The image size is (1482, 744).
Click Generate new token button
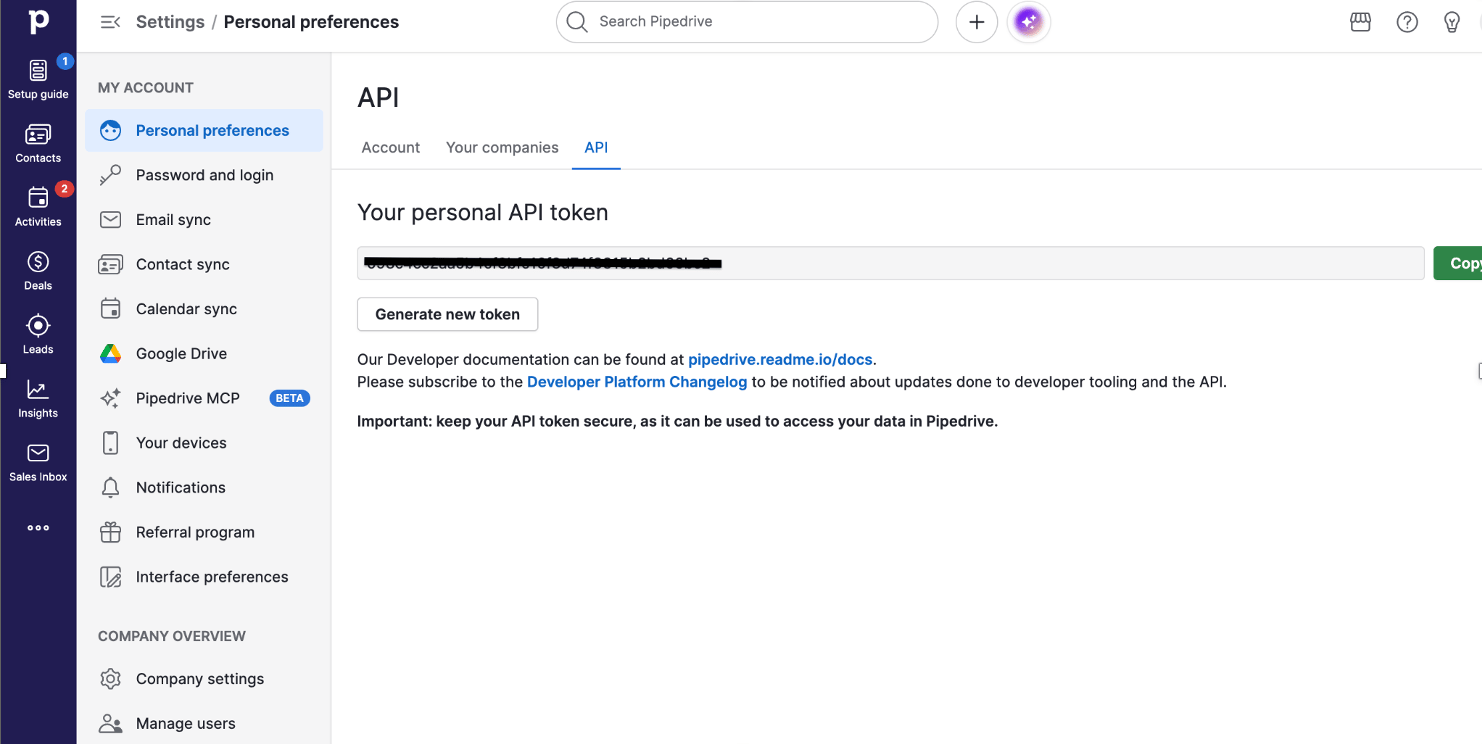[x=447, y=314]
